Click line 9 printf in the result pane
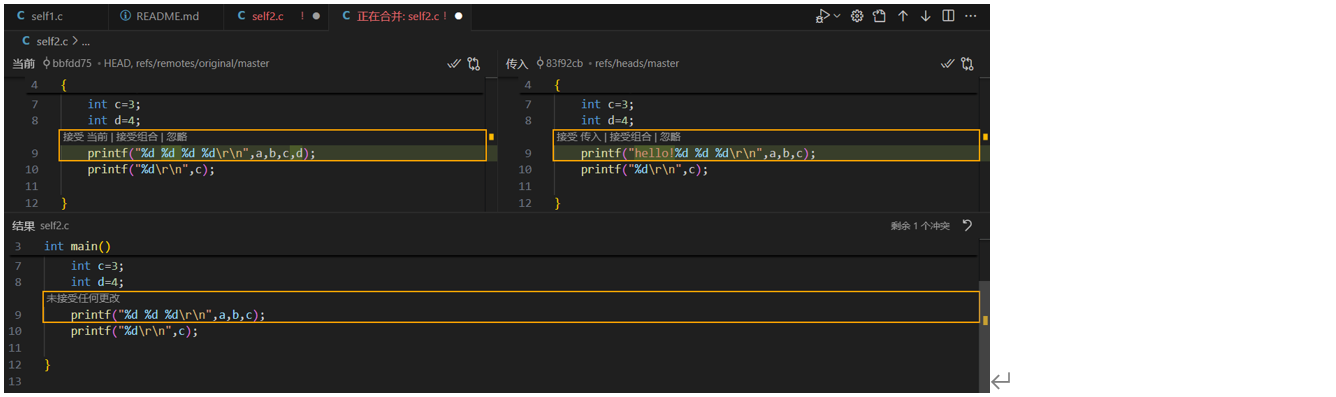Screen dimensions: 1336x397 [168, 314]
